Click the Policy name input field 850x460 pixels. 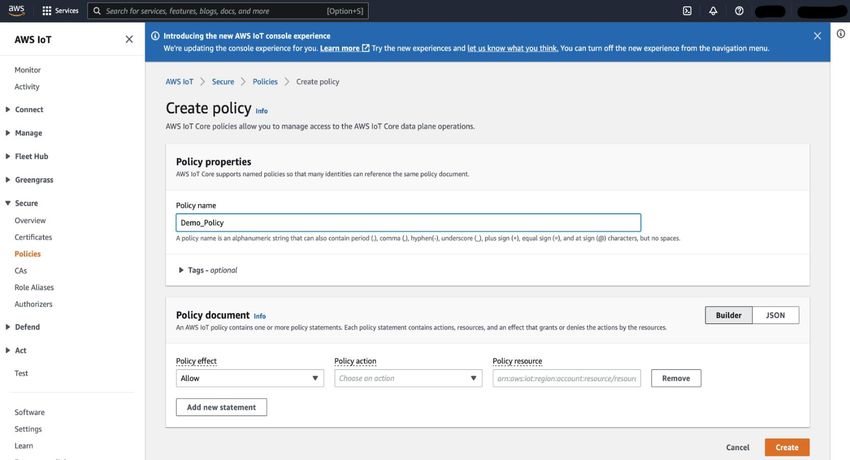(x=408, y=223)
